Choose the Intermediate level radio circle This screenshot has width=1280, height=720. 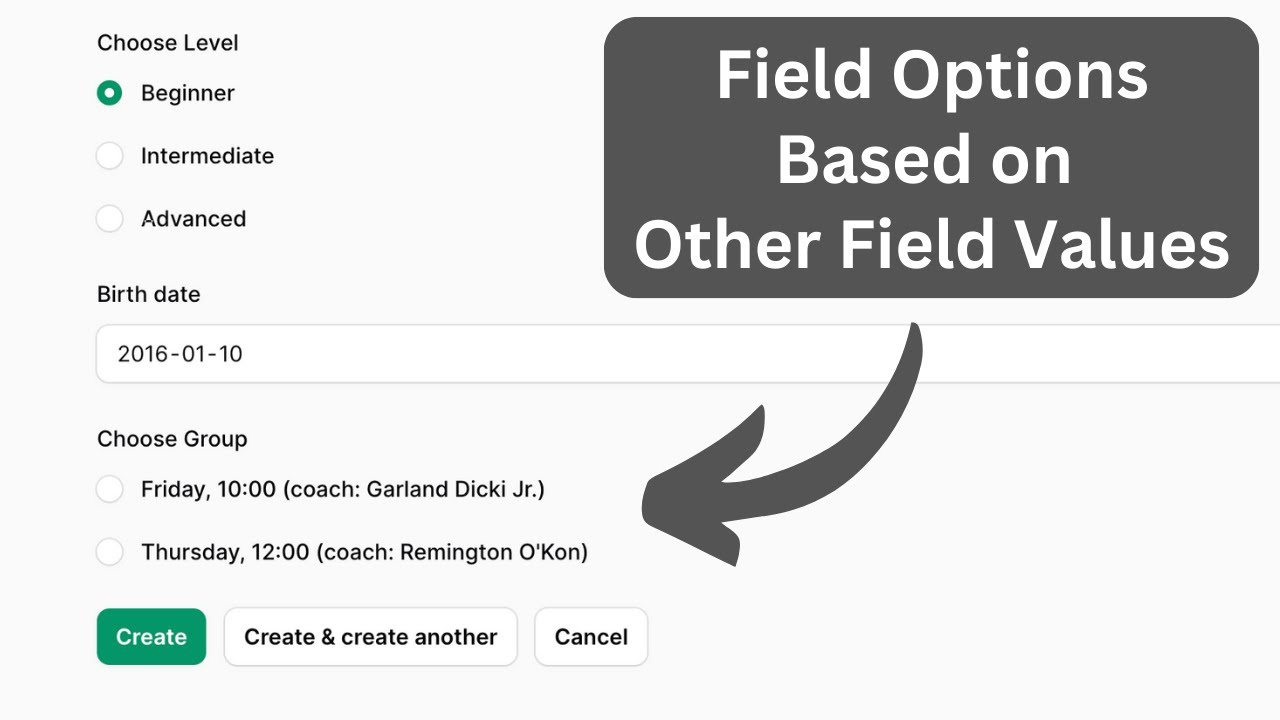[x=109, y=156]
